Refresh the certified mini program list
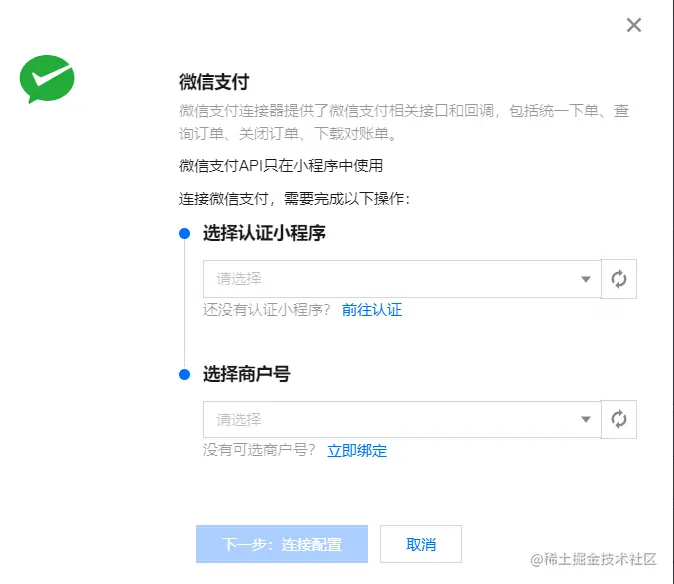The height and width of the screenshot is (584, 674). tap(619, 279)
